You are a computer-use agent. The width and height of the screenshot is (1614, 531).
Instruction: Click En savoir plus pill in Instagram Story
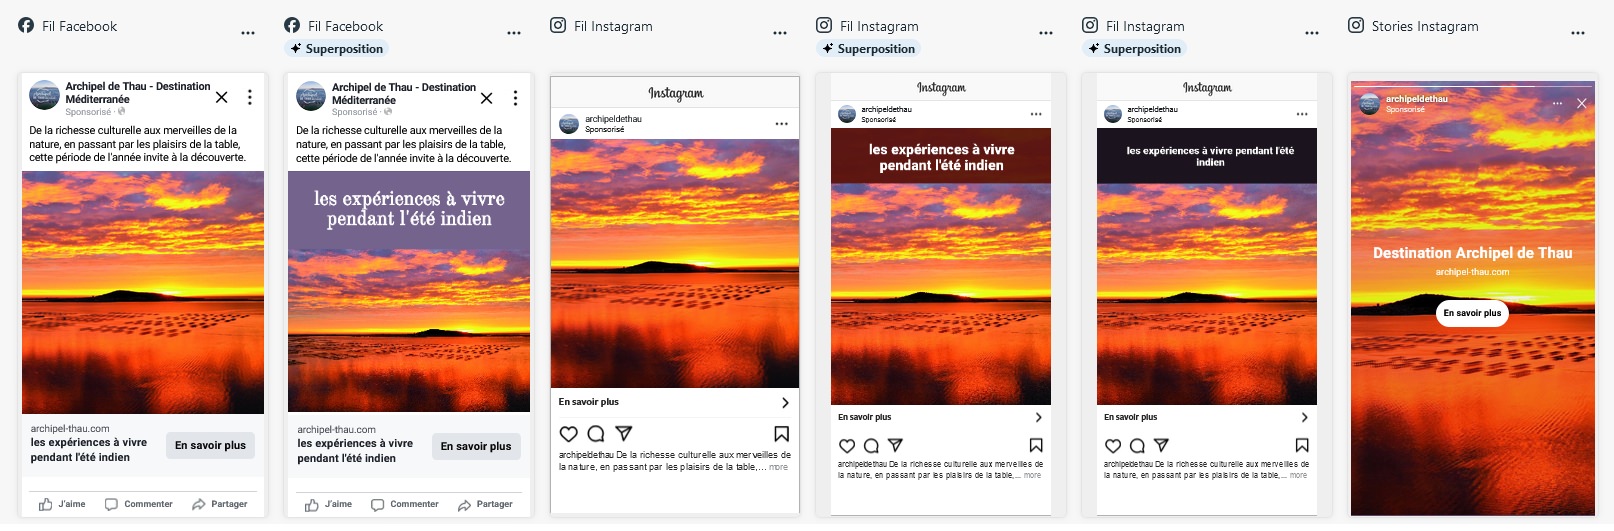(x=1472, y=313)
